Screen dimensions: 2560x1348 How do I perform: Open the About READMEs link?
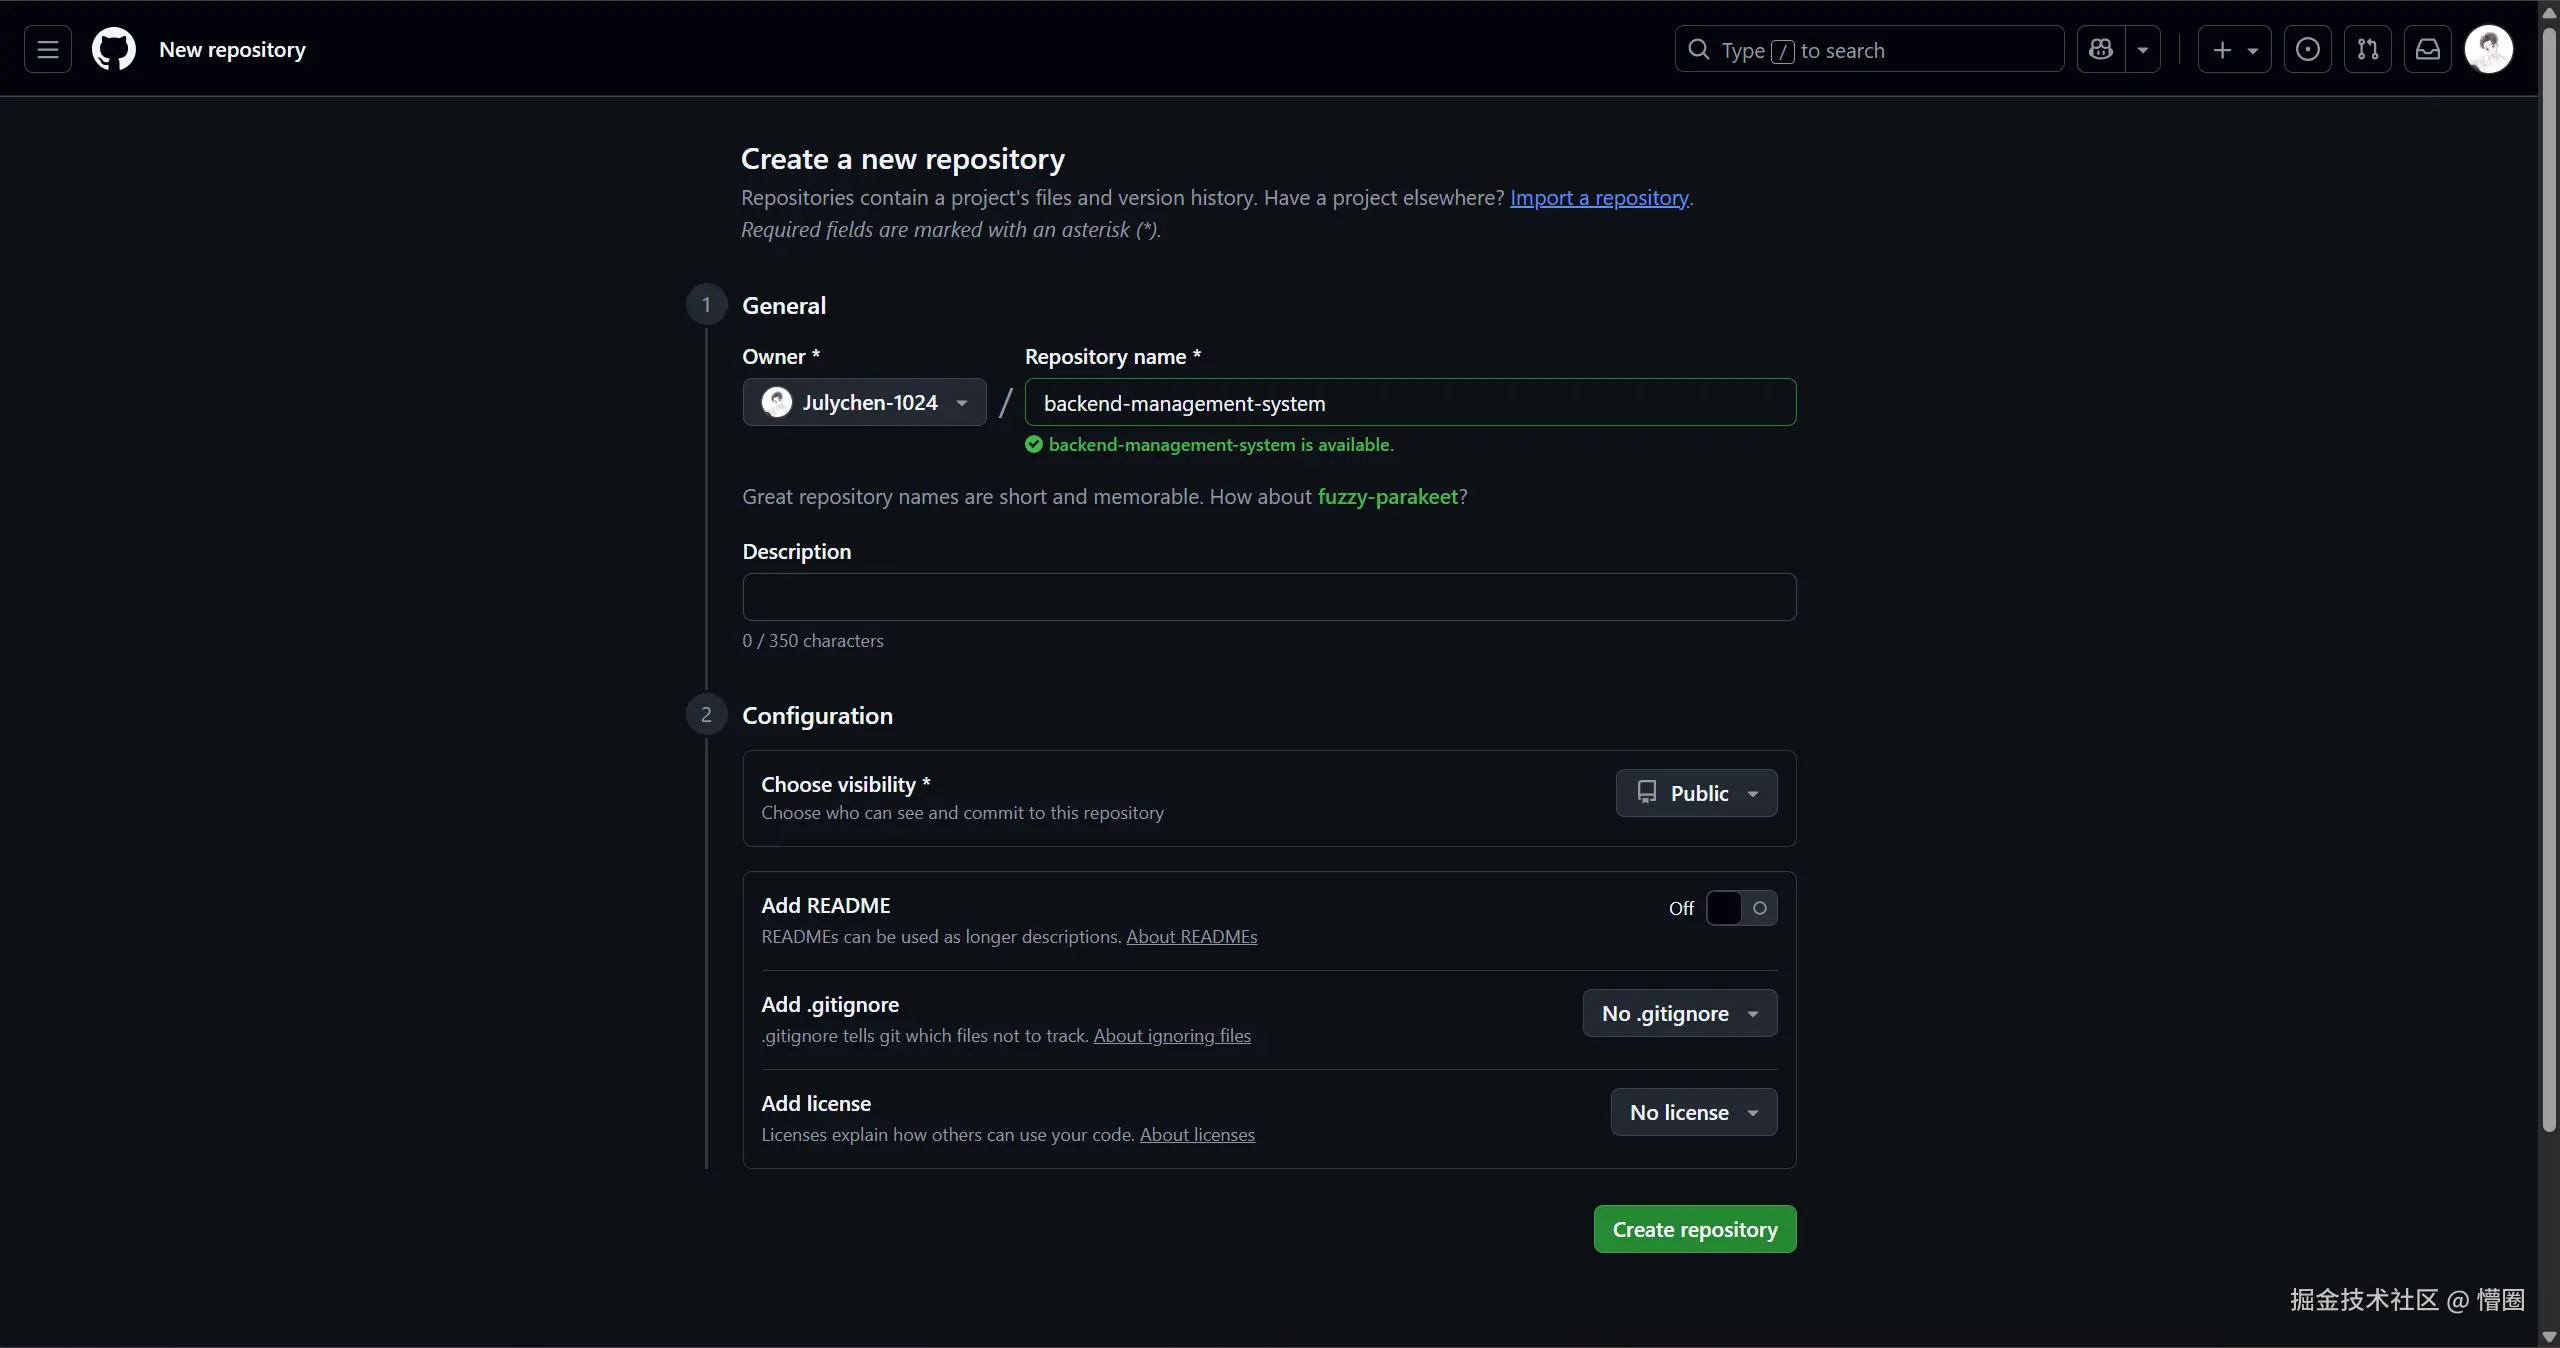(x=1191, y=937)
